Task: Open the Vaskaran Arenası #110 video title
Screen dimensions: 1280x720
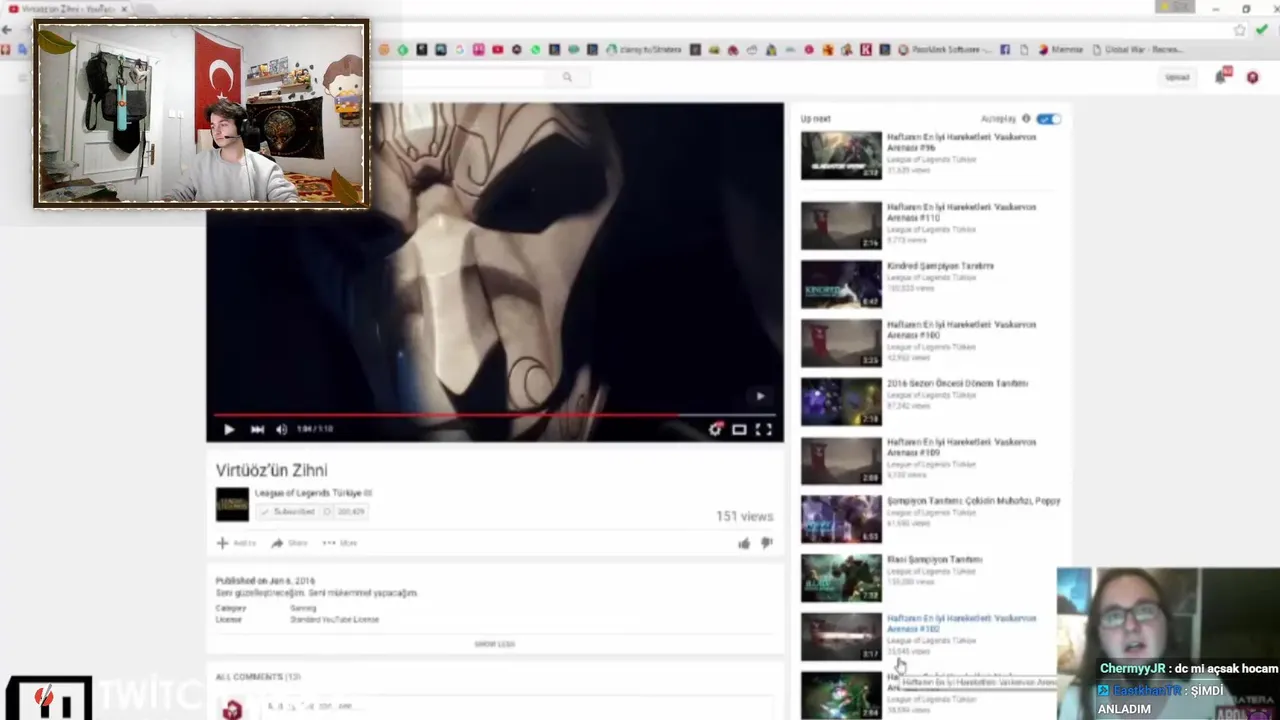Action: 961,212
